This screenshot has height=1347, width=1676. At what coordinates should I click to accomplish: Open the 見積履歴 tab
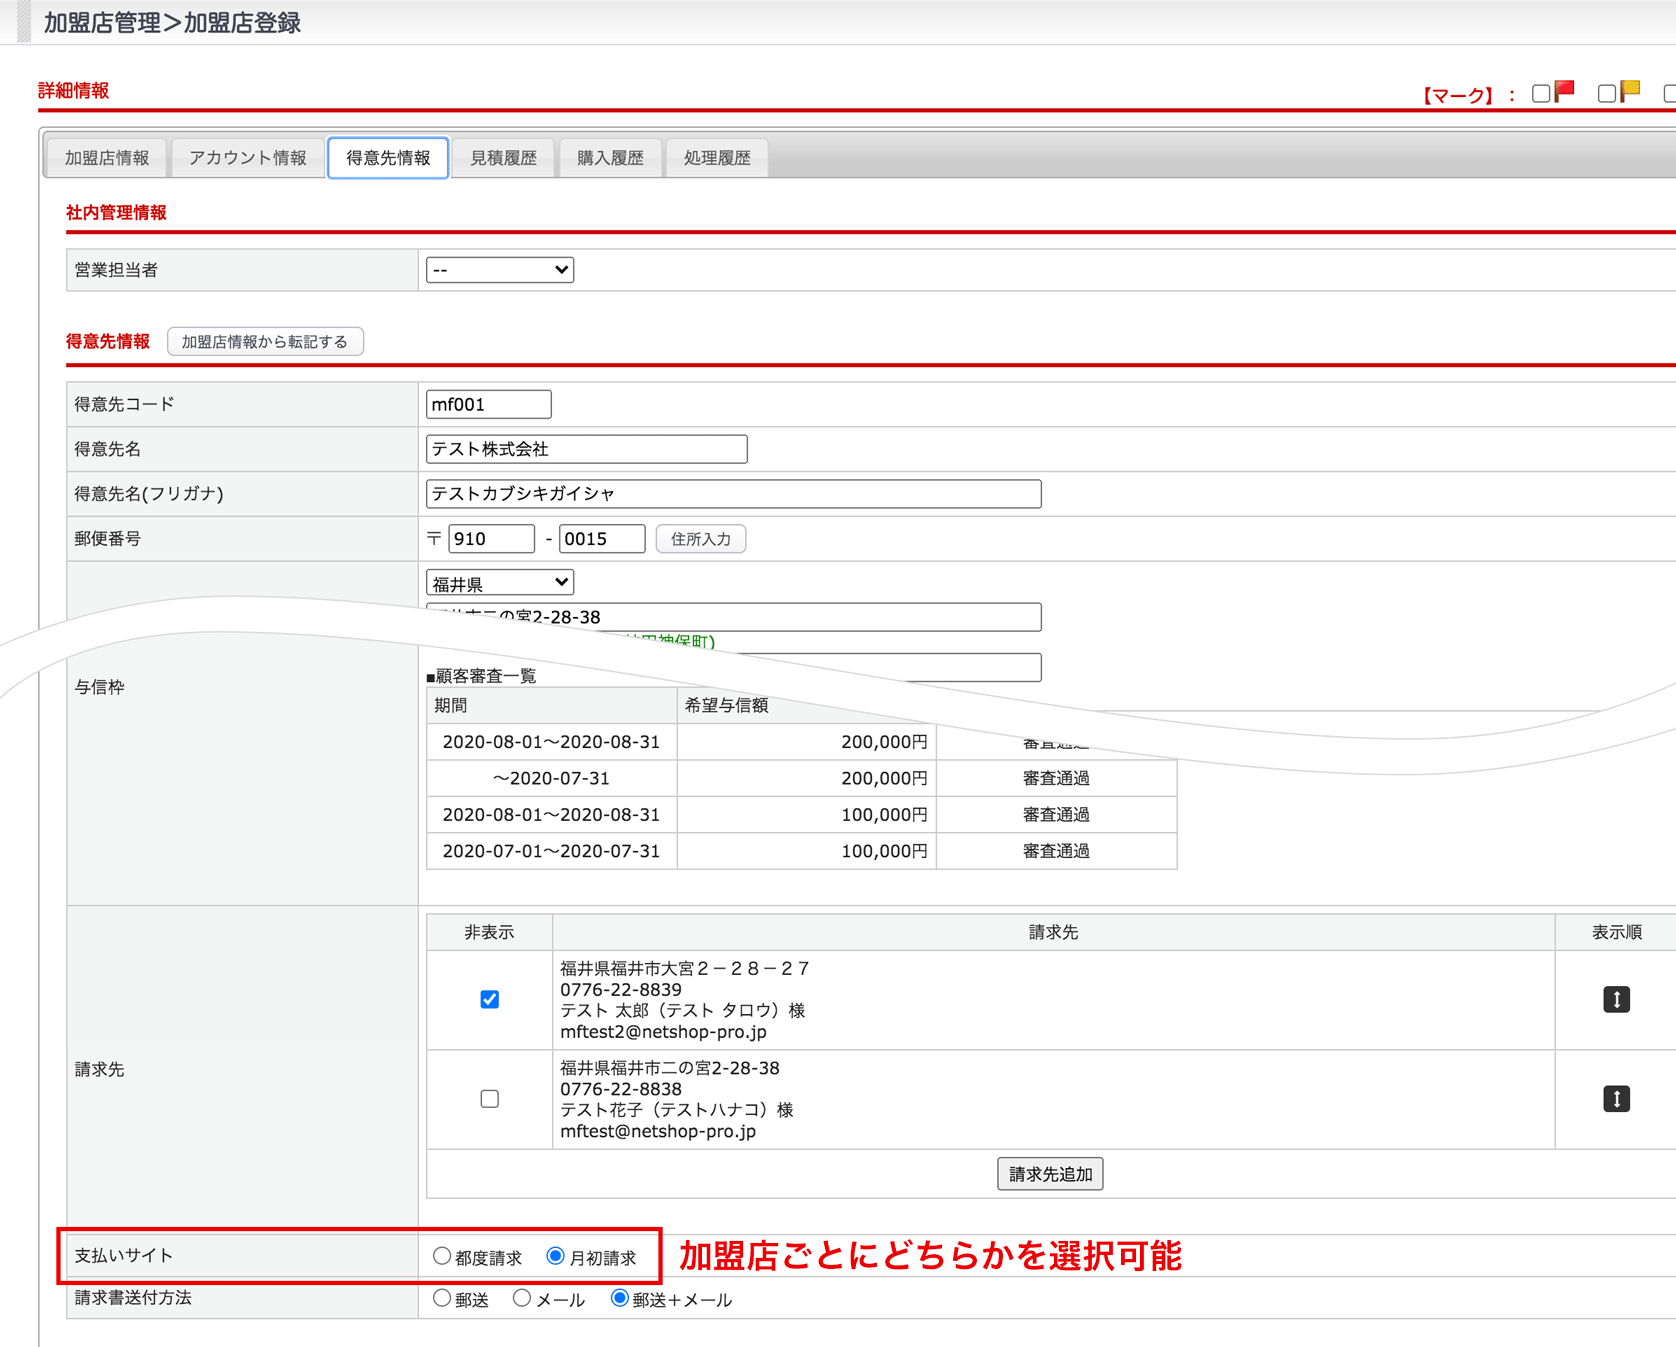[x=503, y=158]
